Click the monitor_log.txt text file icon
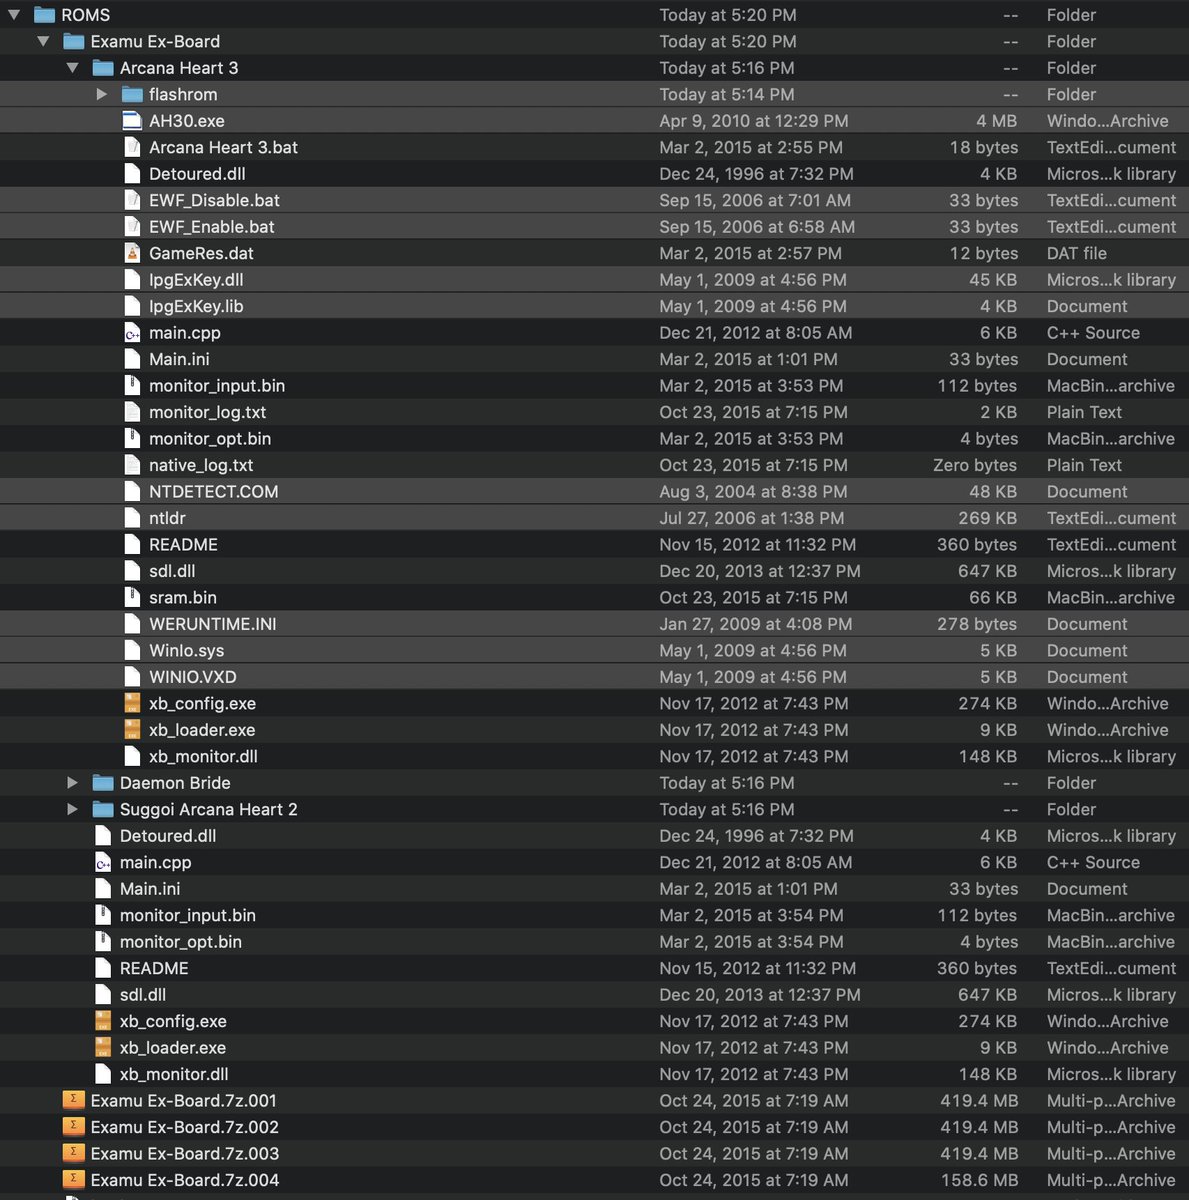The image size is (1189, 1200). tap(132, 412)
